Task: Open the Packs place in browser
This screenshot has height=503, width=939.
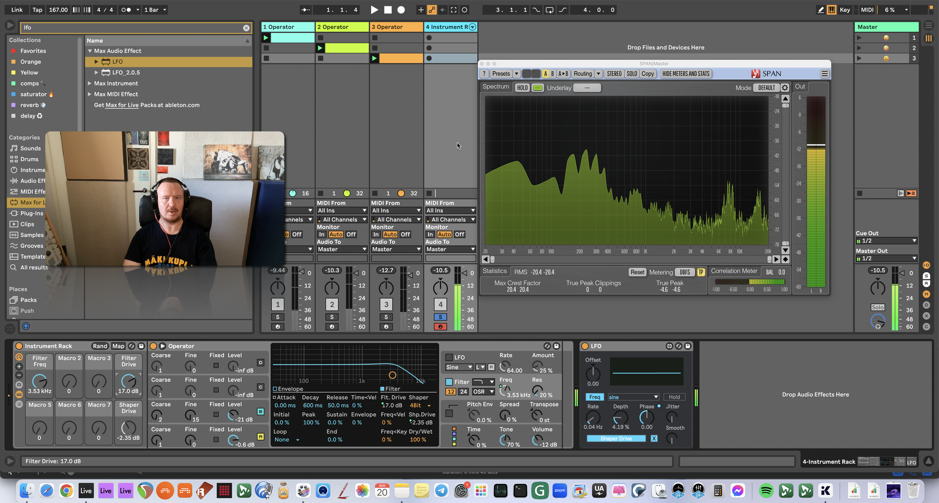Action: (28, 299)
